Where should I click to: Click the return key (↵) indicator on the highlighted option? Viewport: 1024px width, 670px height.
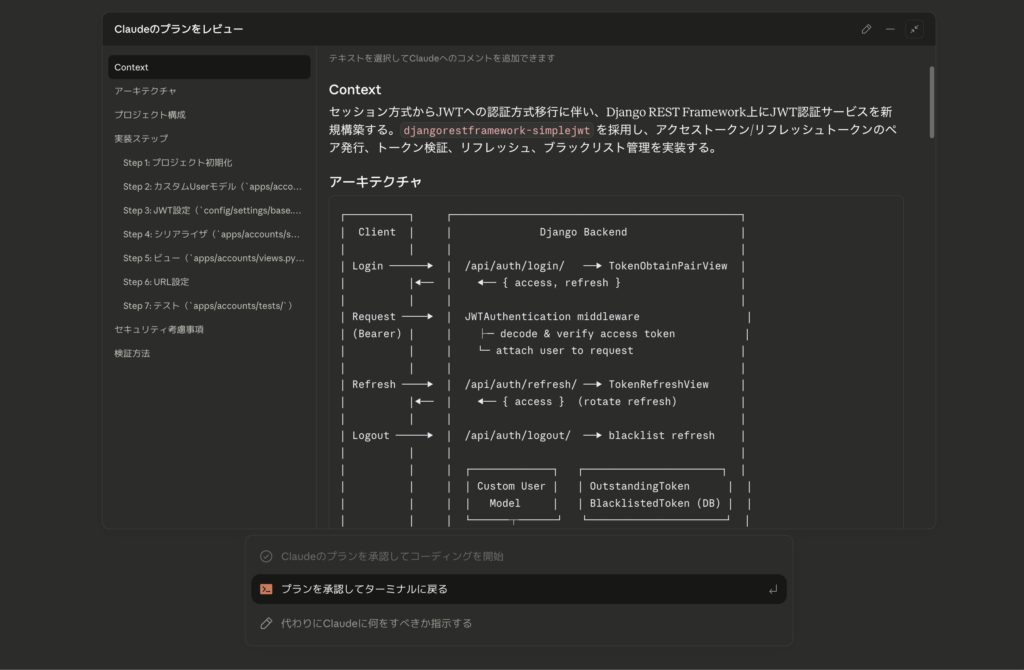(771, 589)
